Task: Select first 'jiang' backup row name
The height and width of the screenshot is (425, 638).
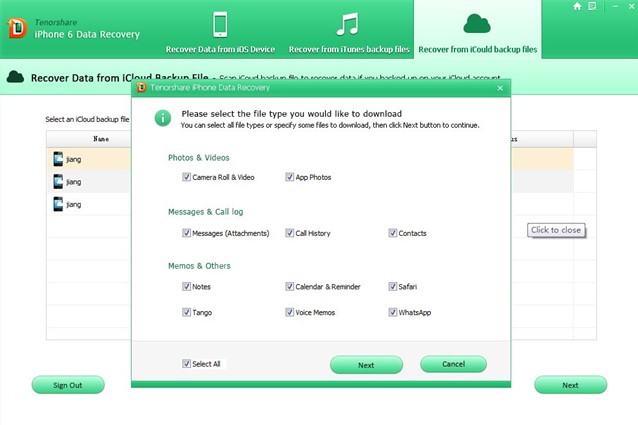Action: 74,159
